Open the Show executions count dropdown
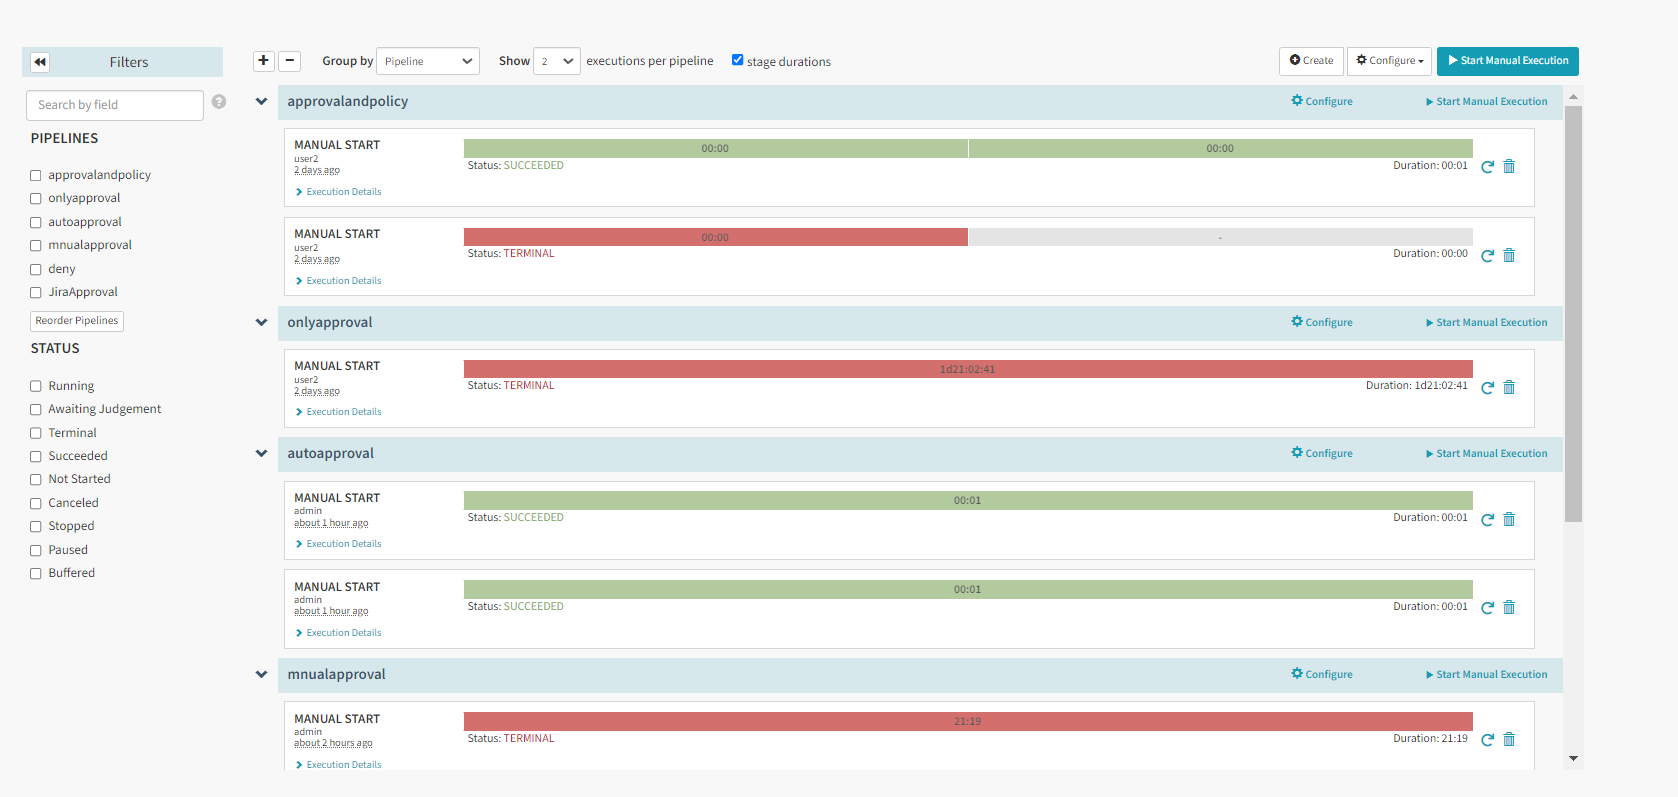Screen dimensions: 1678x797 [x=556, y=61]
